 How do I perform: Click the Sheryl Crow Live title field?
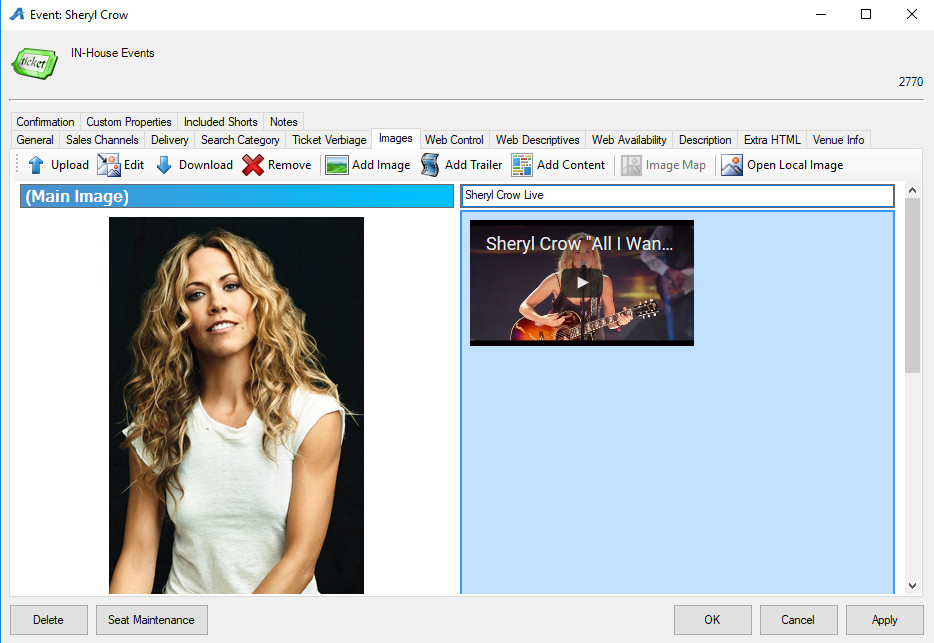click(x=677, y=195)
